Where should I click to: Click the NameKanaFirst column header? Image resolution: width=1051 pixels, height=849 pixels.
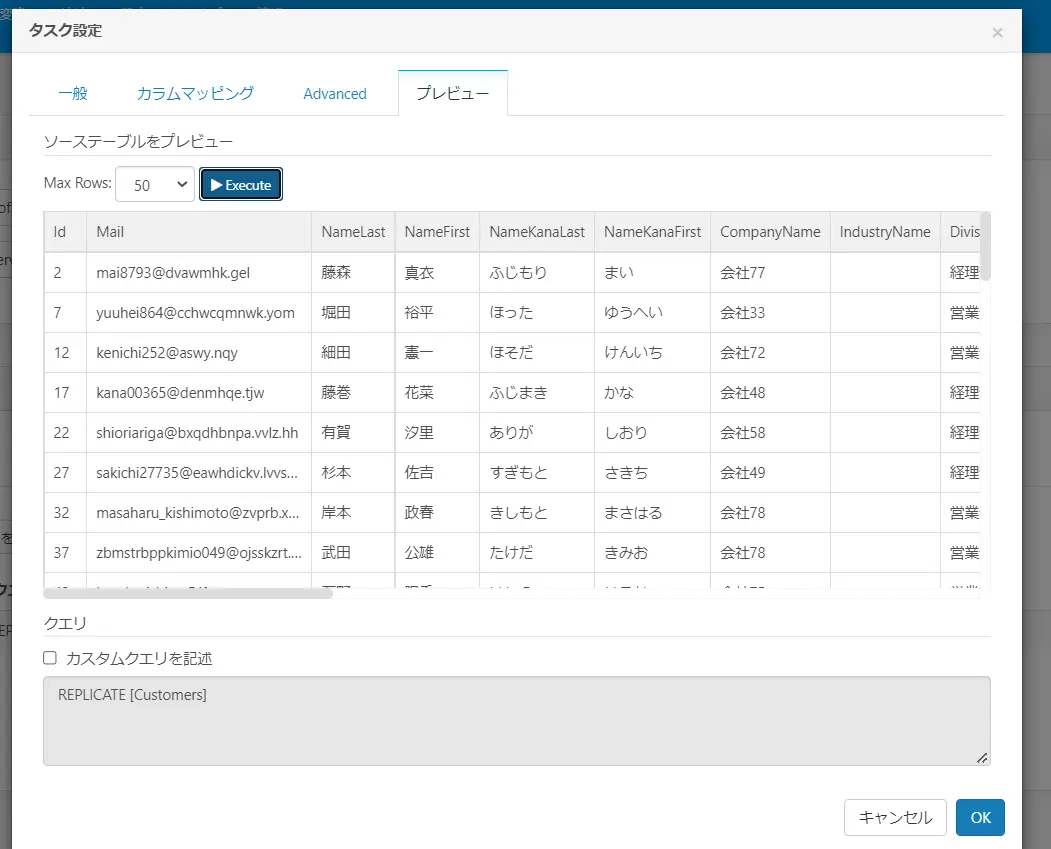[x=652, y=232]
